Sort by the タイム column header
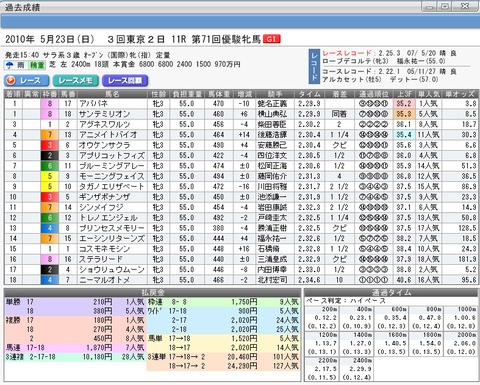The width and height of the screenshot is (480, 385). click(x=309, y=94)
